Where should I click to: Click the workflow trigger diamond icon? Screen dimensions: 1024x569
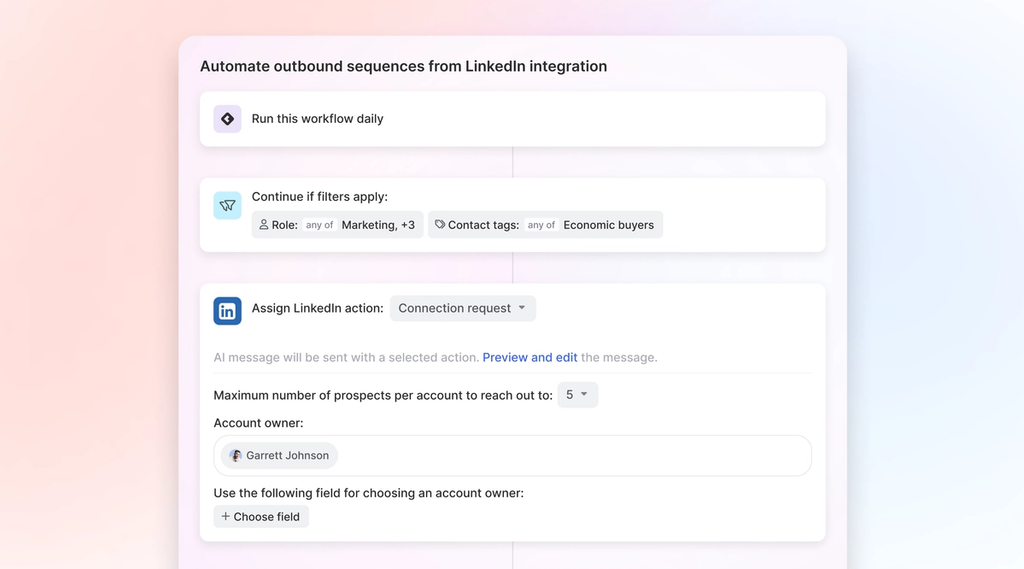coord(227,119)
